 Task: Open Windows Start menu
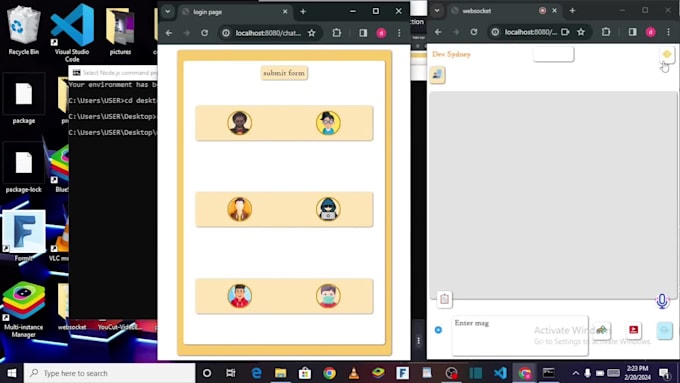click(12, 373)
